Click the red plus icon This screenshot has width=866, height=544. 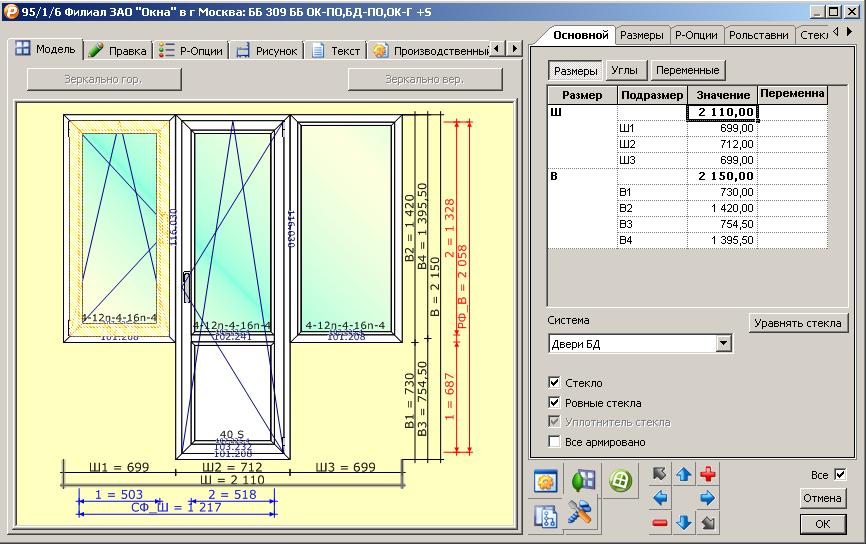point(707,474)
